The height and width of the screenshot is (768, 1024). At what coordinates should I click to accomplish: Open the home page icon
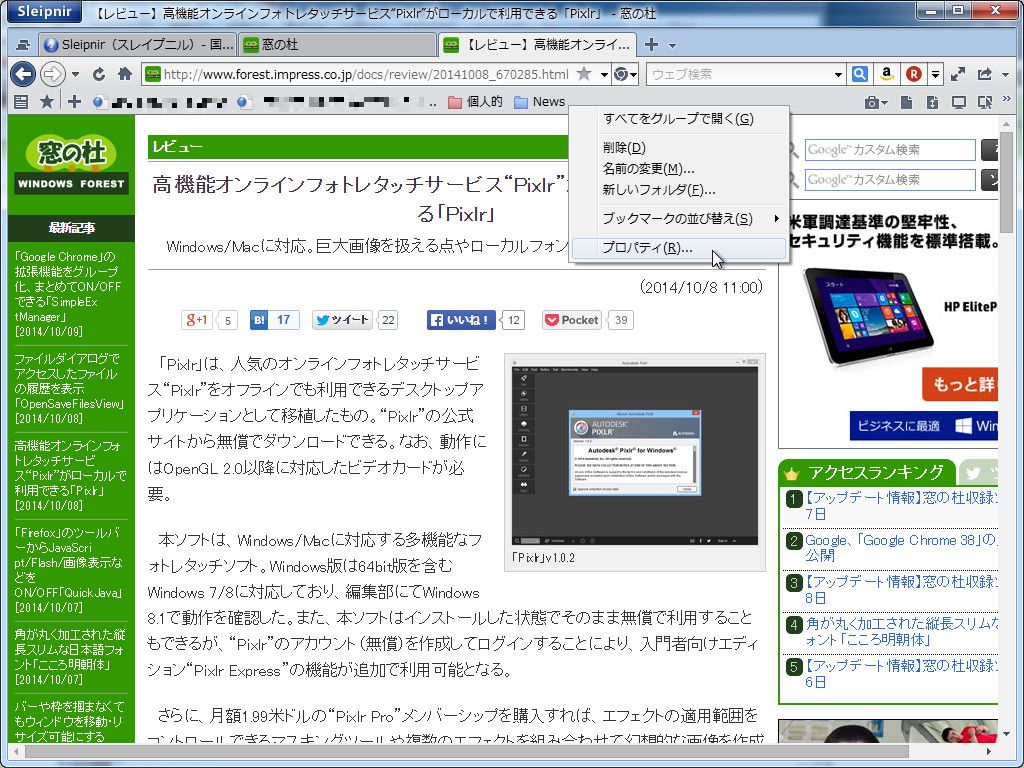point(123,74)
